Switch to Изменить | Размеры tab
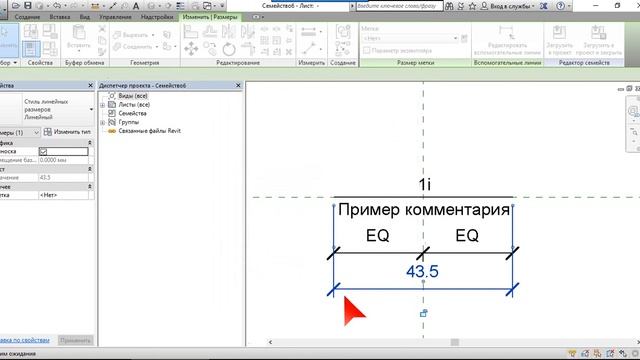 210,17
